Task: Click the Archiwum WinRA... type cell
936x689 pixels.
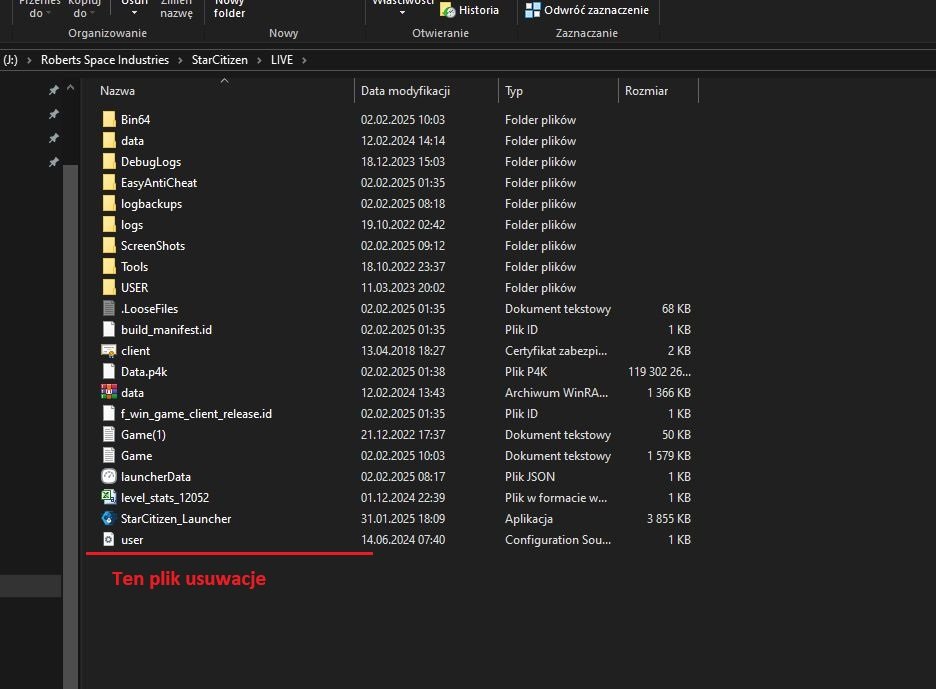Action: [x=556, y=392]
